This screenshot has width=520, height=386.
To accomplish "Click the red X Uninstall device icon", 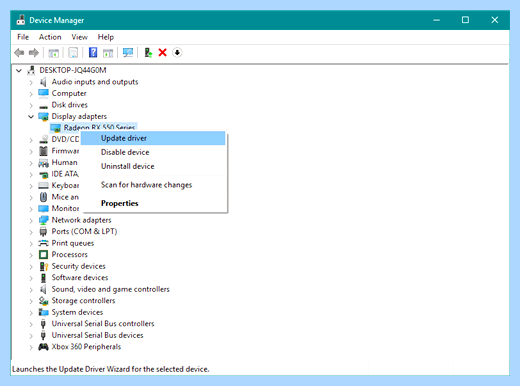I will pos(163,52).
